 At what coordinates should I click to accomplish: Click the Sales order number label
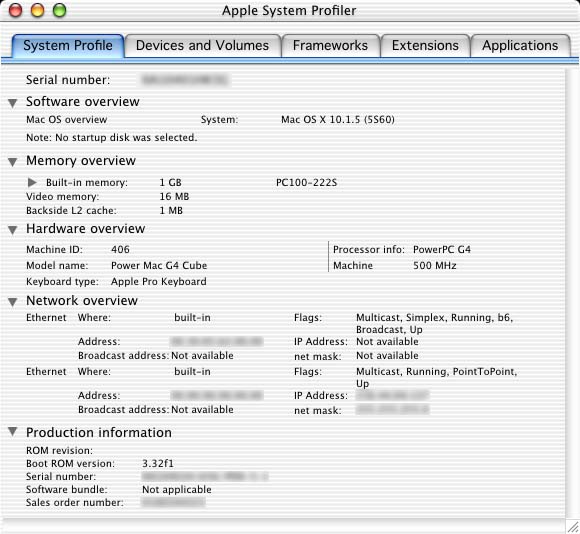pyautogui.click(x=75, y=503)
